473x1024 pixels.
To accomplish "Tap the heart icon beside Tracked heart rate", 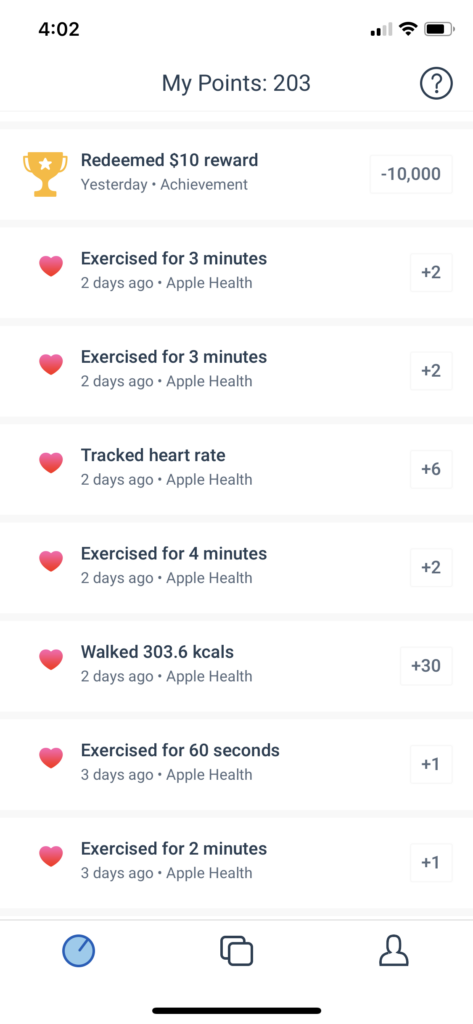I will click(51, 463).
